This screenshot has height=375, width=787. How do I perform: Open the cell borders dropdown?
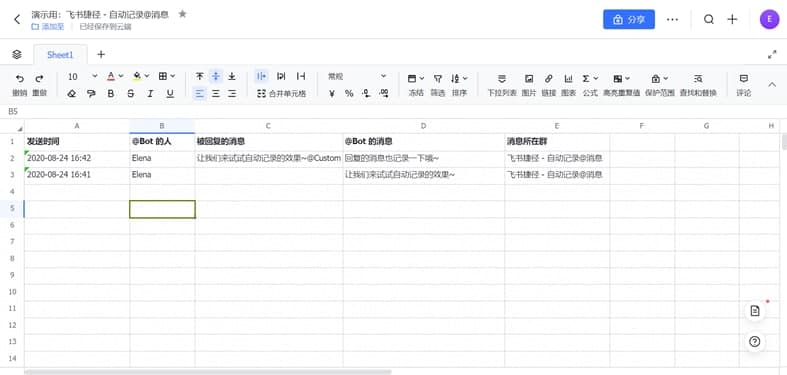pyautogui.click(x=167, y=76)
